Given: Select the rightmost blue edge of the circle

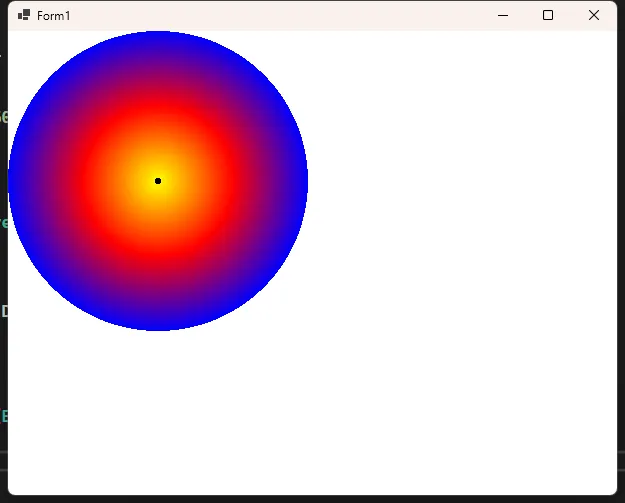Looking at the screenshot, I should [x=302, y=181].
